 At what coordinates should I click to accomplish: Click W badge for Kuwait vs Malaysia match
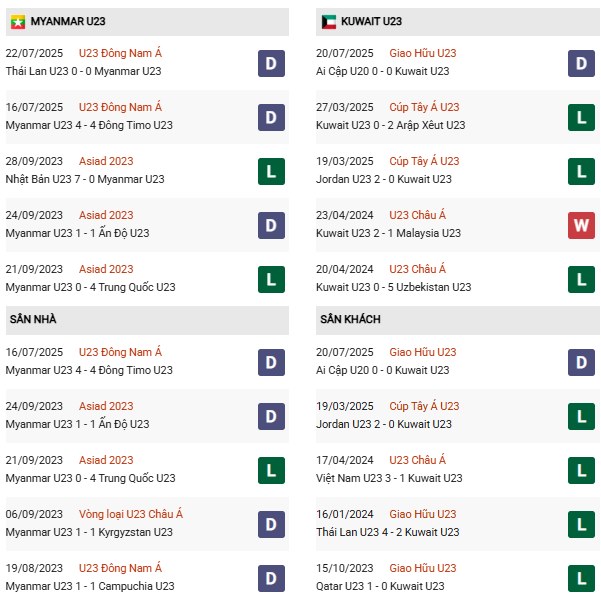pos(582,225)
